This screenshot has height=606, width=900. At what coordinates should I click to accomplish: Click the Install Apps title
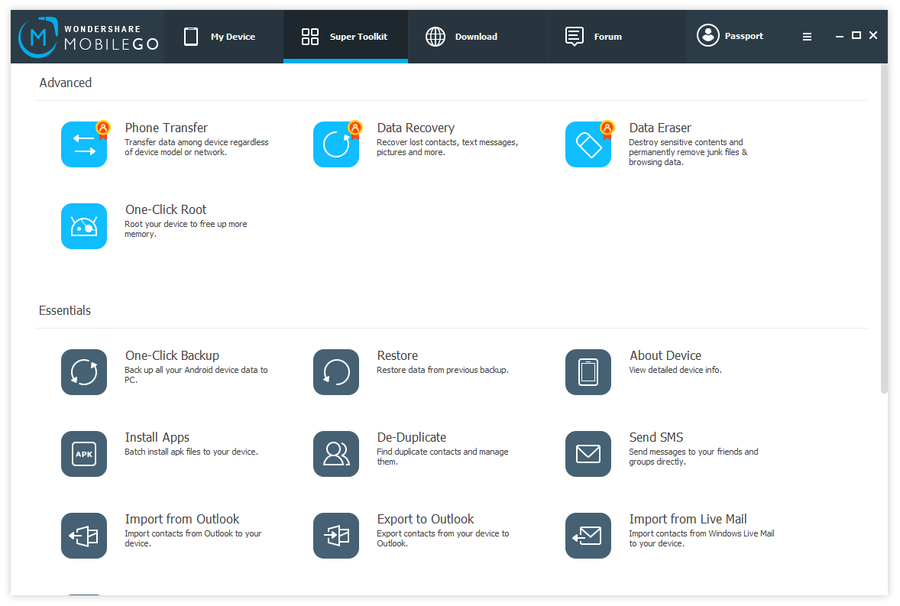click(157, 438)
